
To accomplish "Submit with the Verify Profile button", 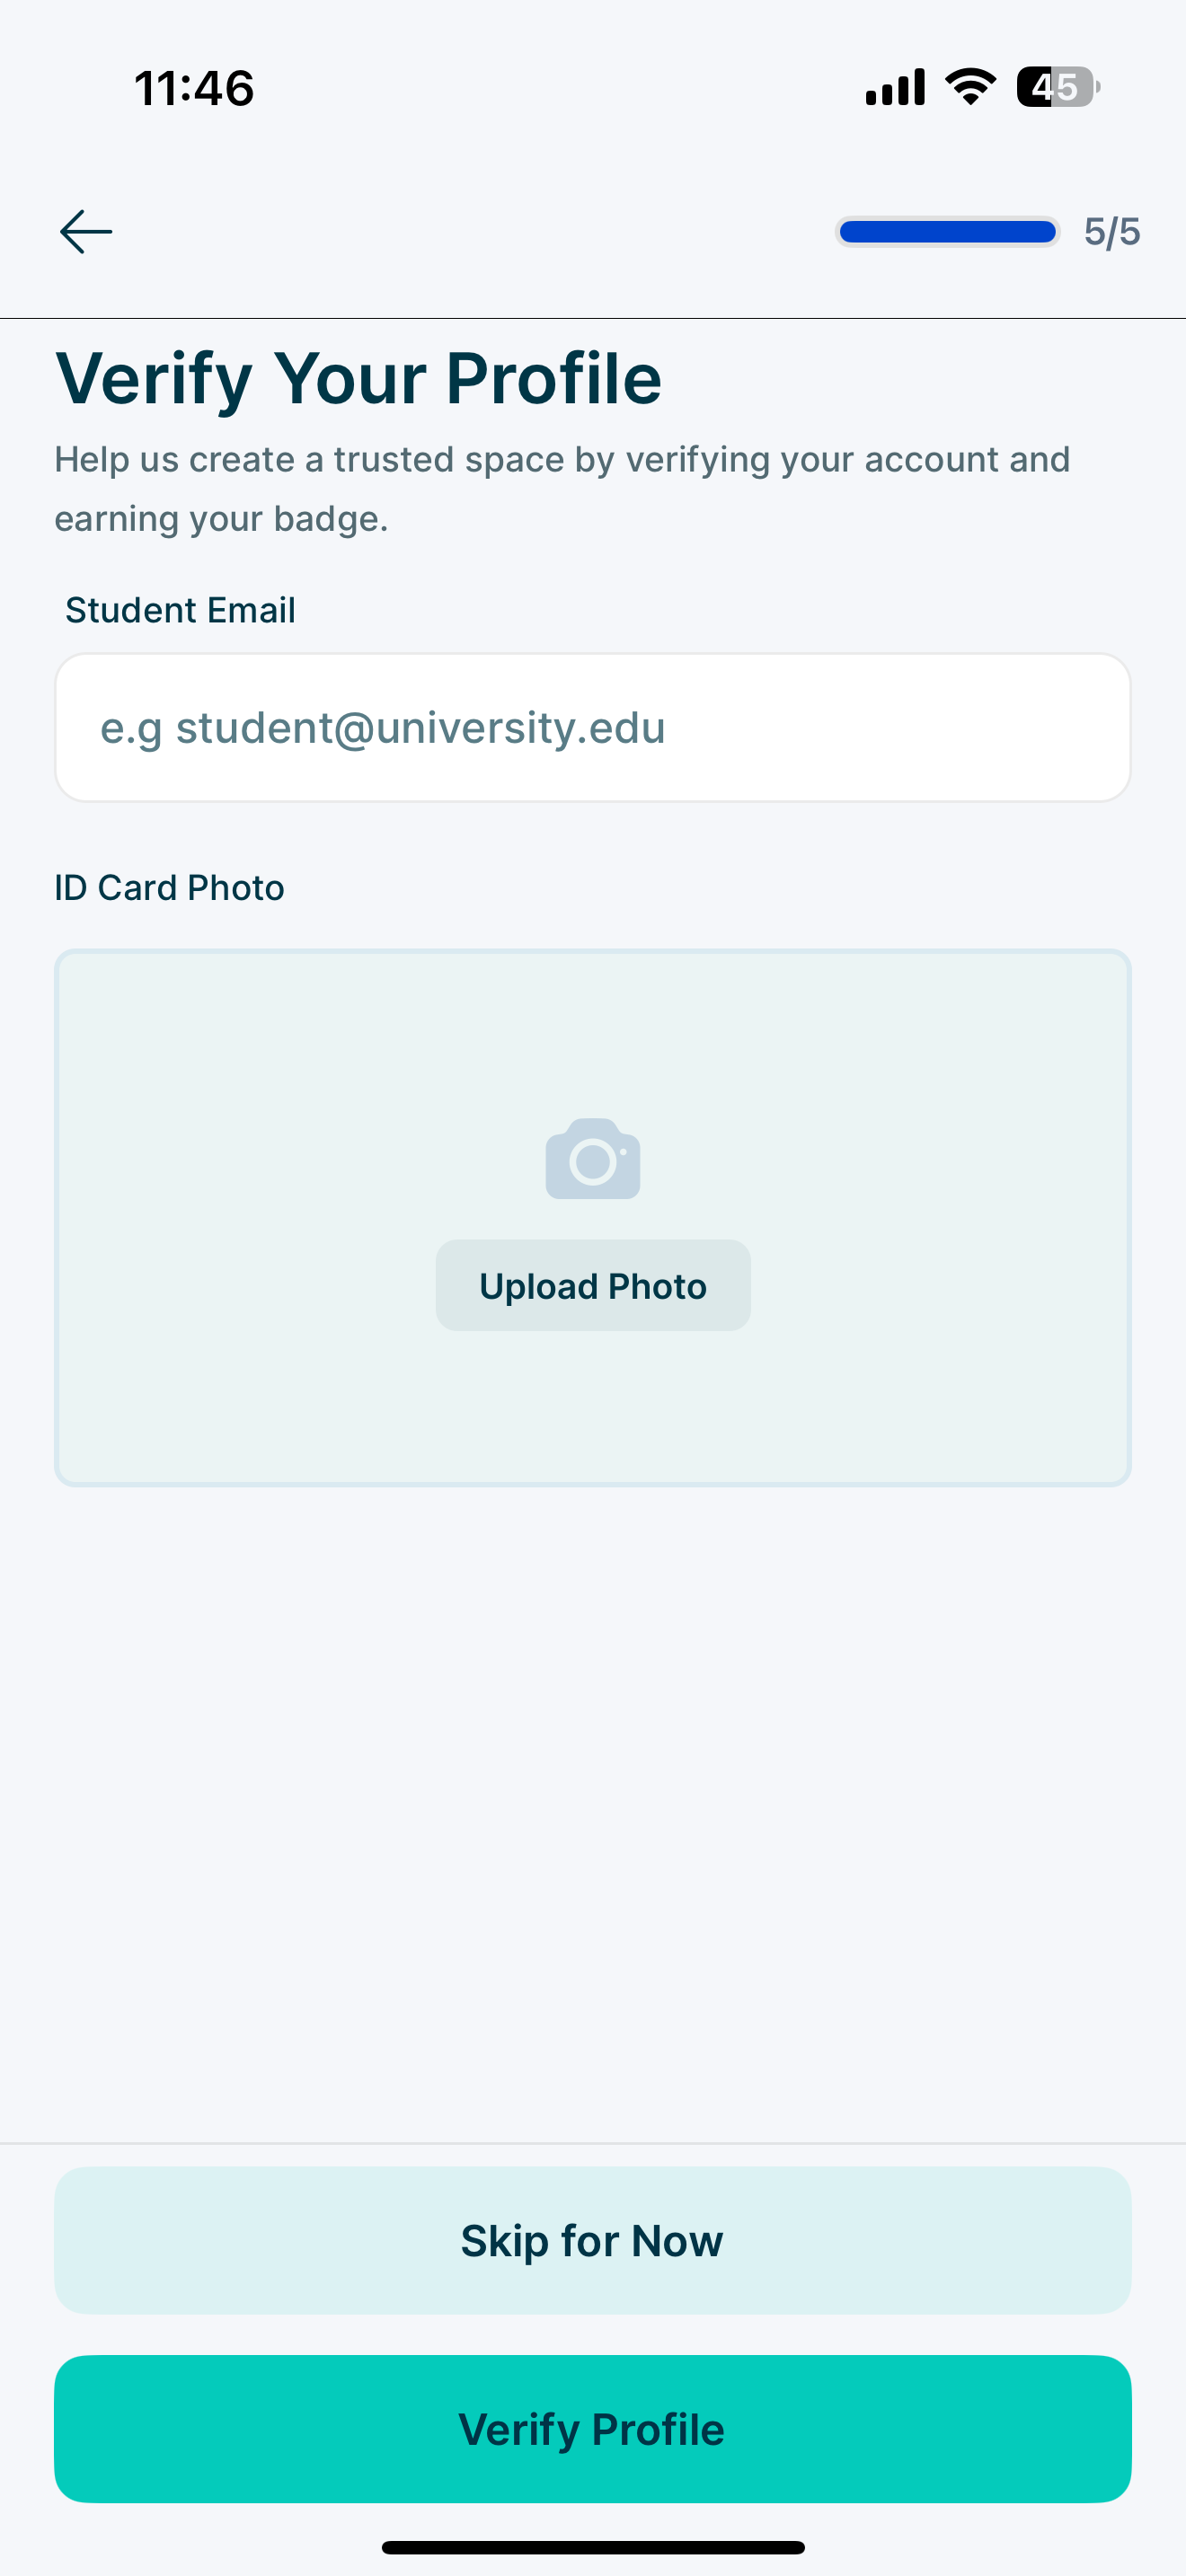I will (593, 2428).
